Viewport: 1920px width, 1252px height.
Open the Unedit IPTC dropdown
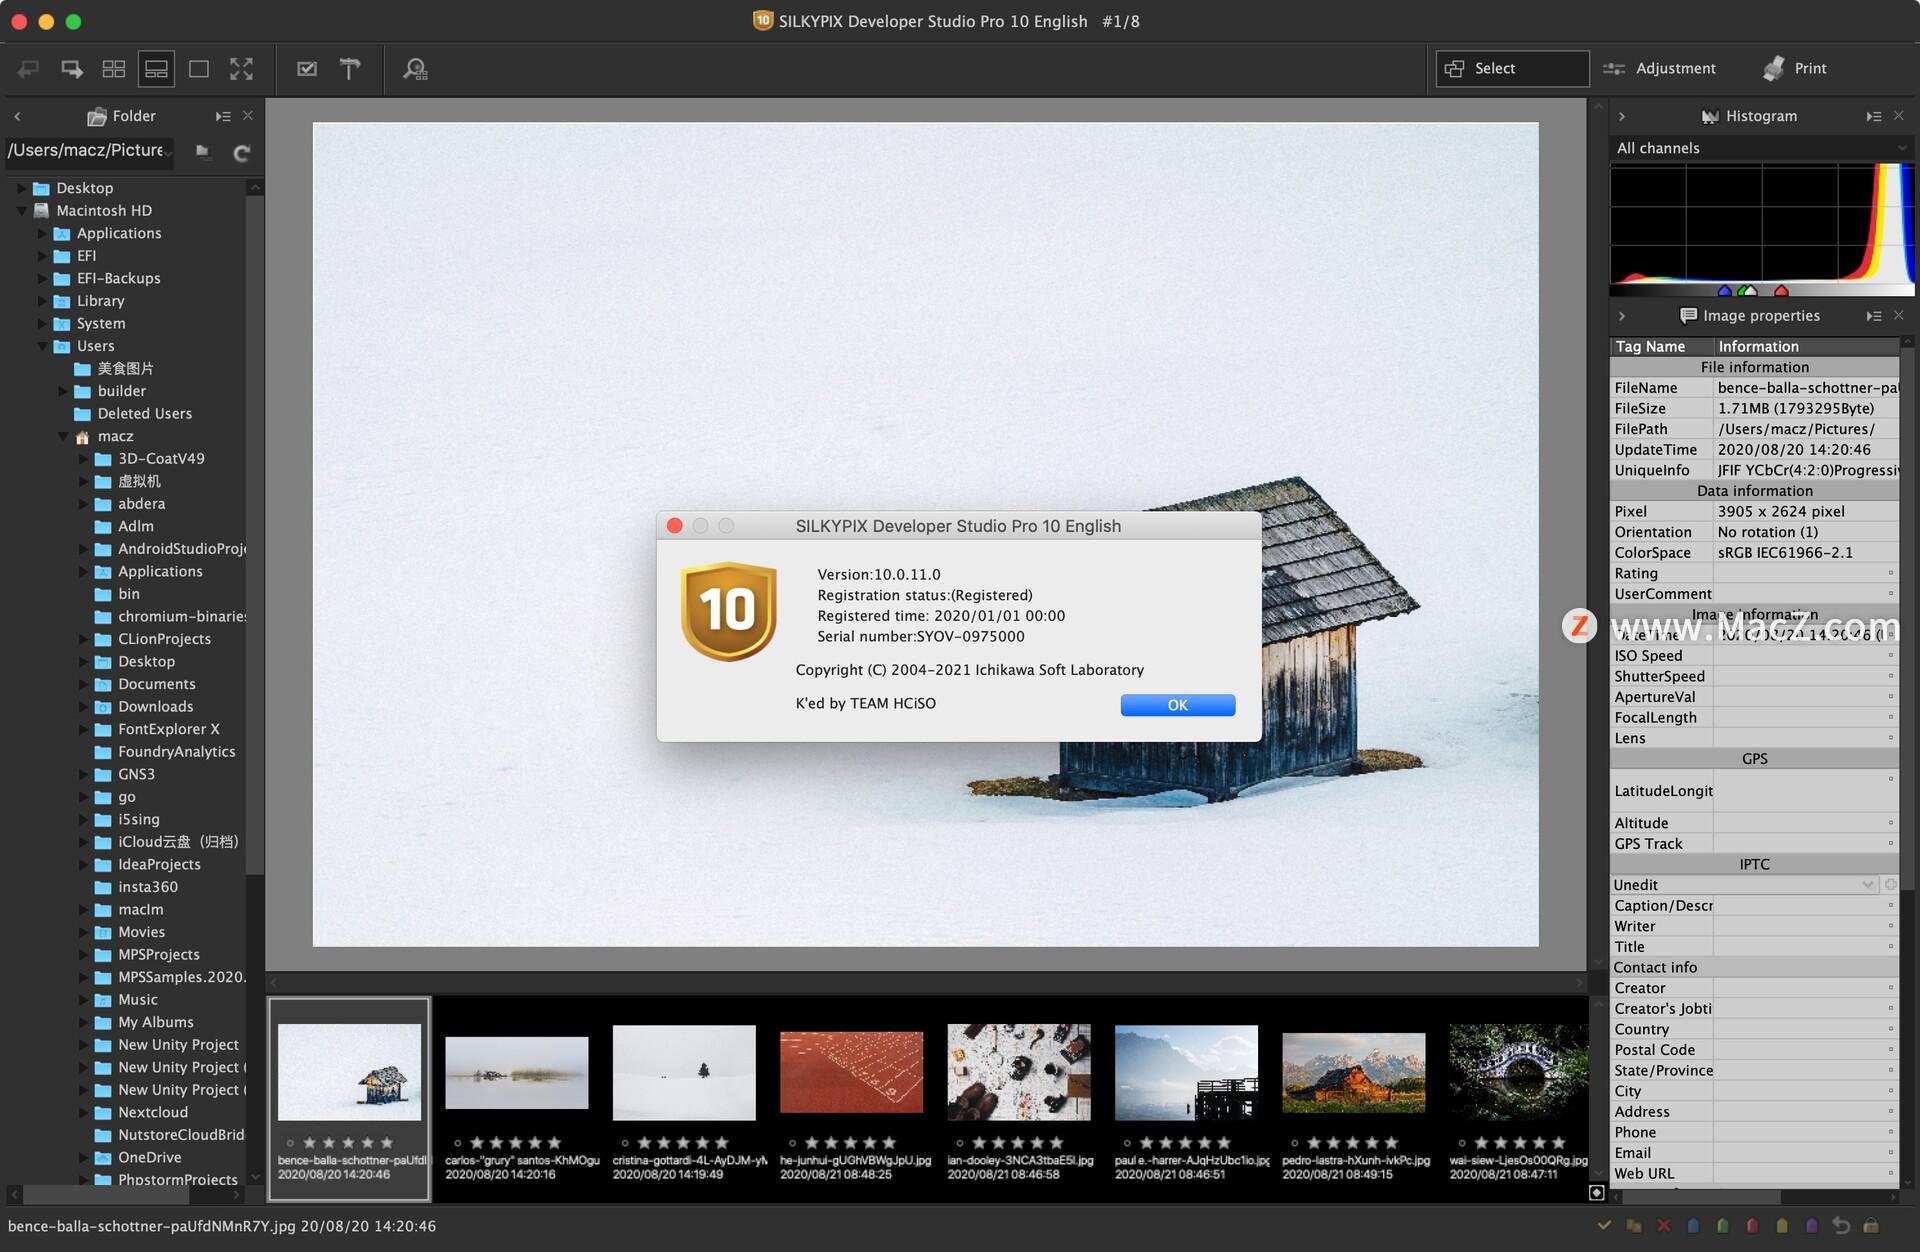point(1868,884)
